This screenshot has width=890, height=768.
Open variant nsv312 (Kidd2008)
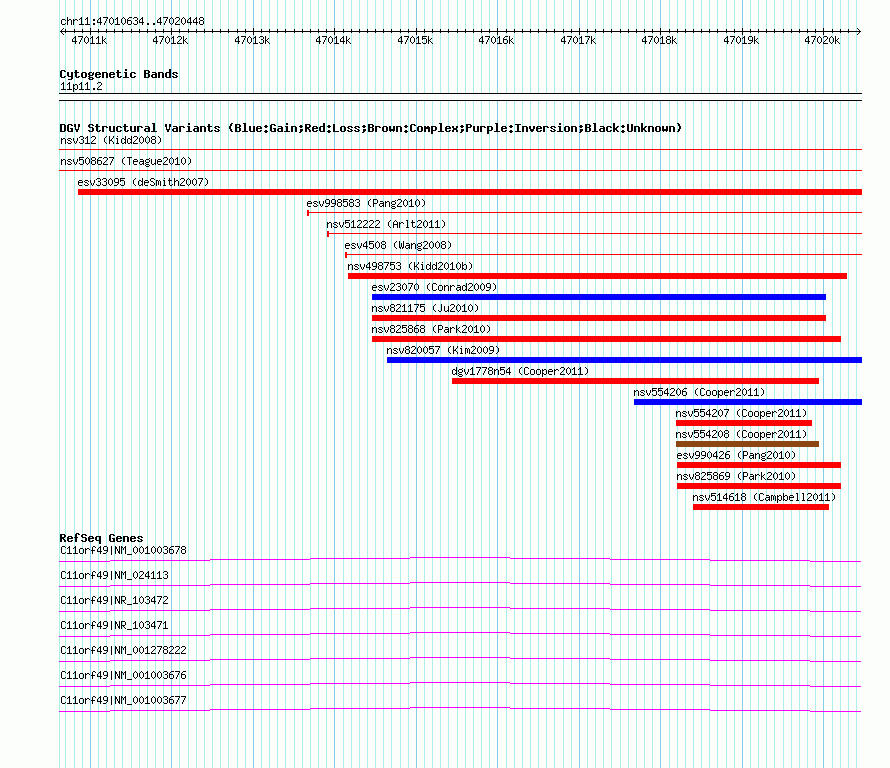(111, 140)
